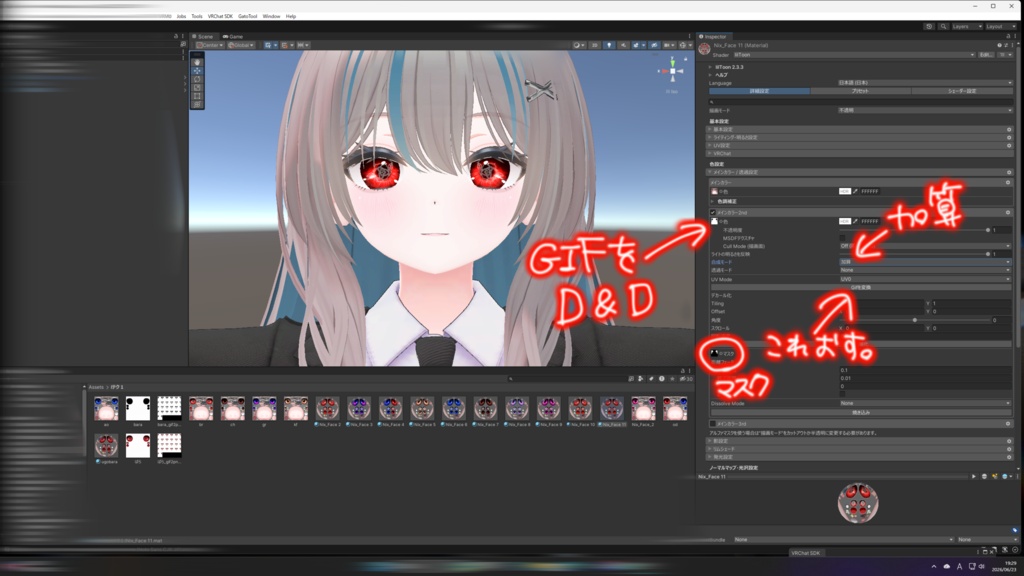
Task: Open the GatoTool menu
Action: point(248,16)
